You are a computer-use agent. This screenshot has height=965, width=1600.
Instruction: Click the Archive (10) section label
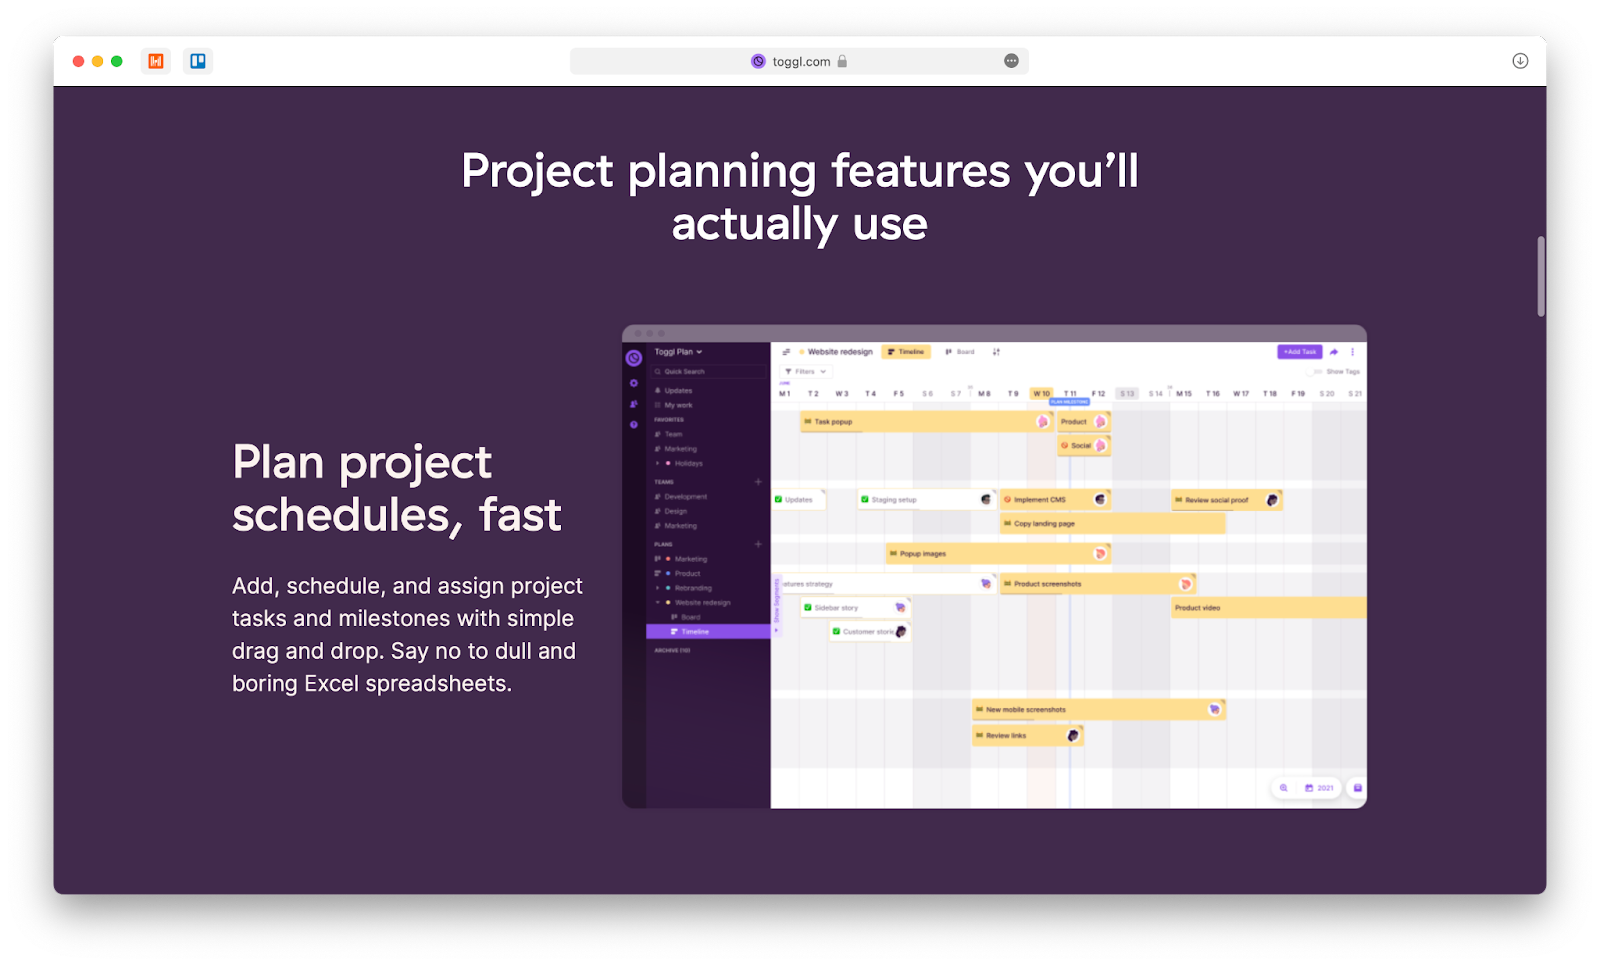click(673, 651)
